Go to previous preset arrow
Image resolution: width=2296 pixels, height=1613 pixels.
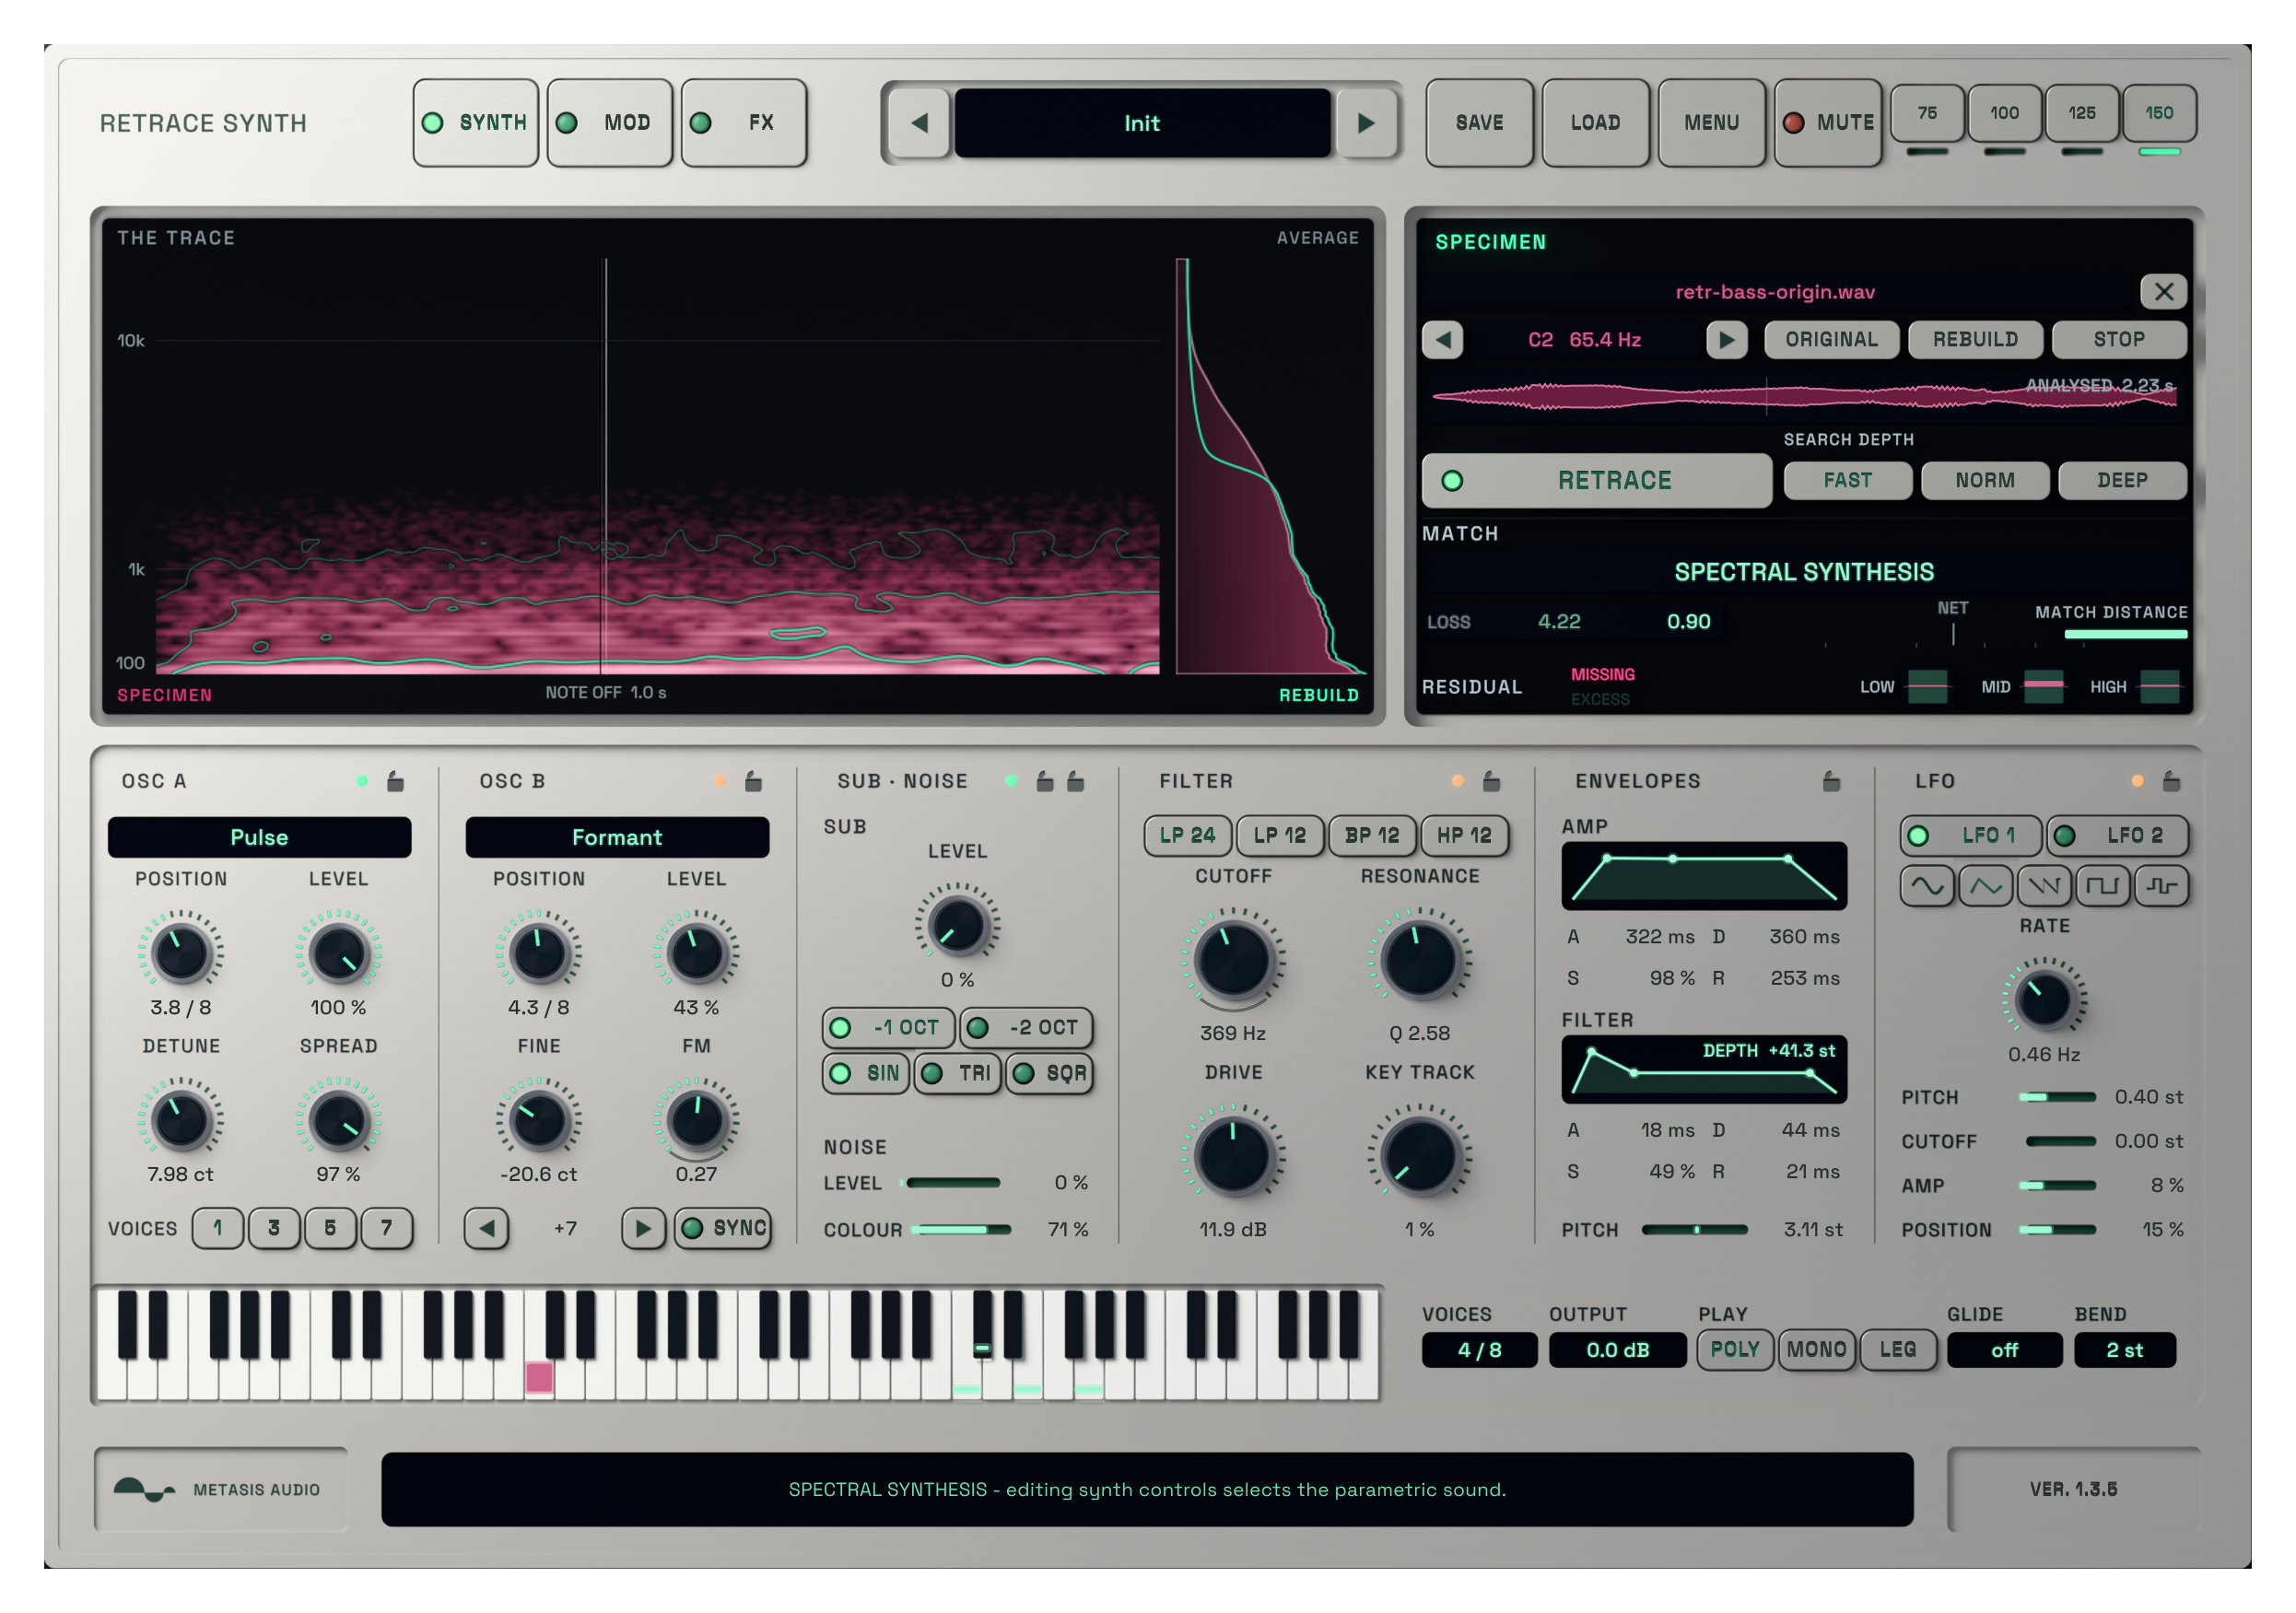(x=919, y=123)
